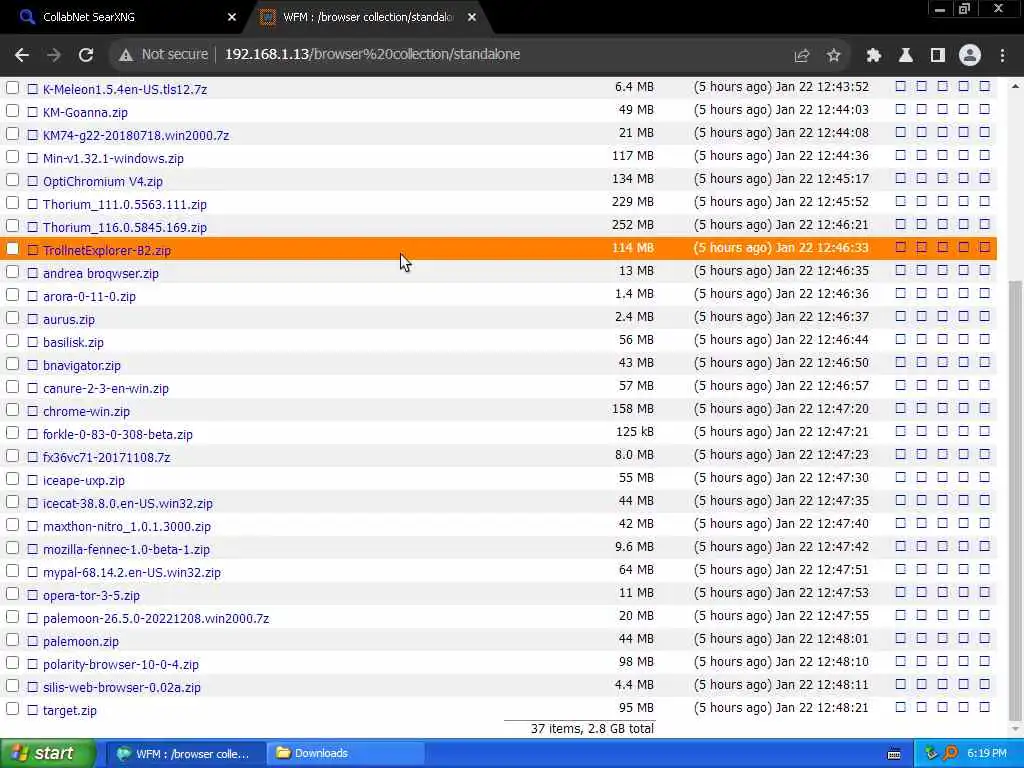
Task: Open the share page icon in address bar
Action: [x=802, y=56]
